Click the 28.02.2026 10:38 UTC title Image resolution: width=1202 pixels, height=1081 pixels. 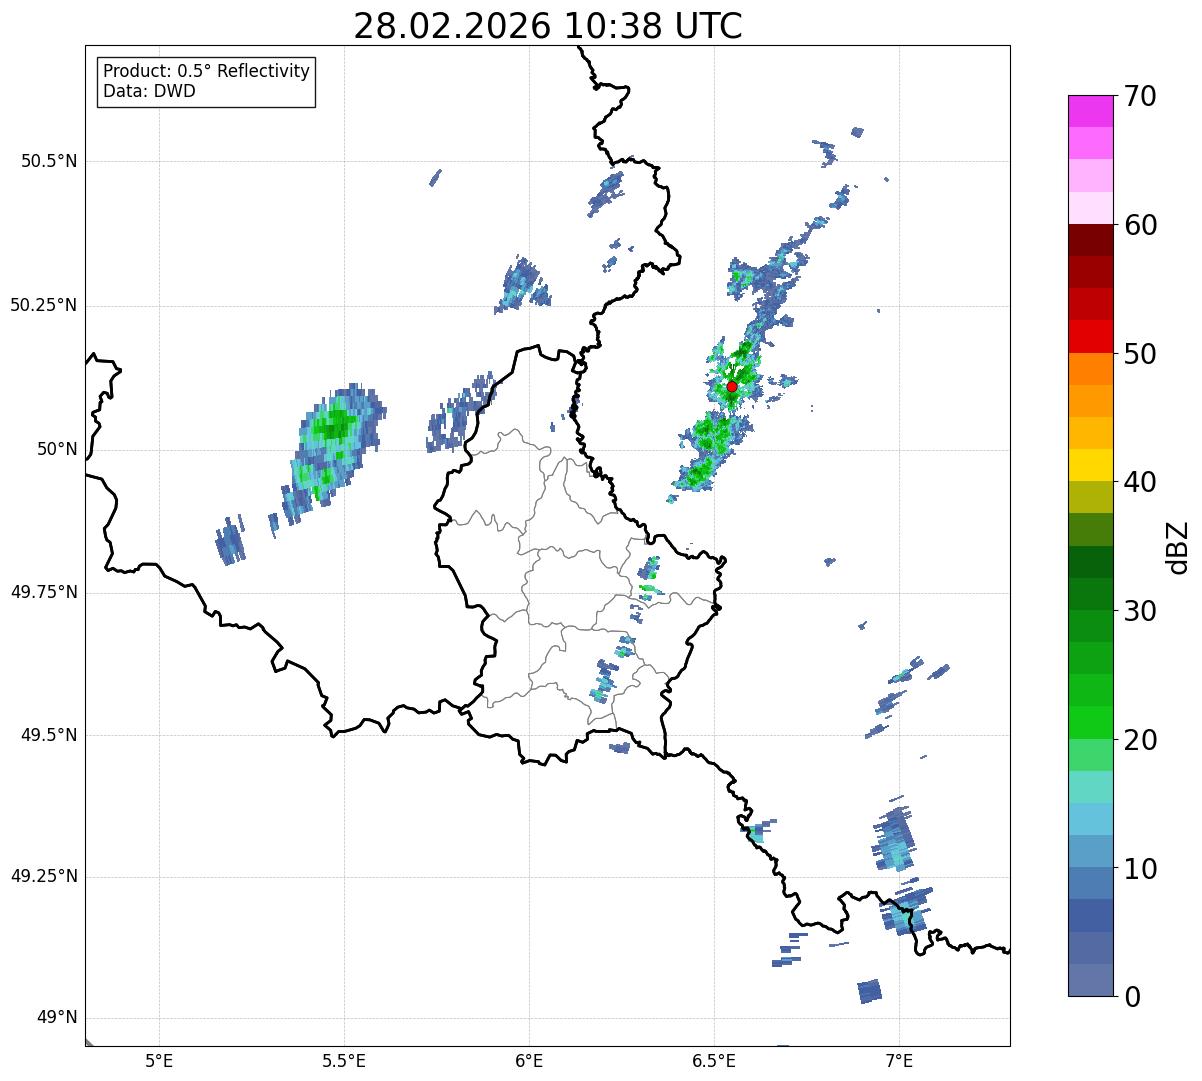[x=548, y=25]
